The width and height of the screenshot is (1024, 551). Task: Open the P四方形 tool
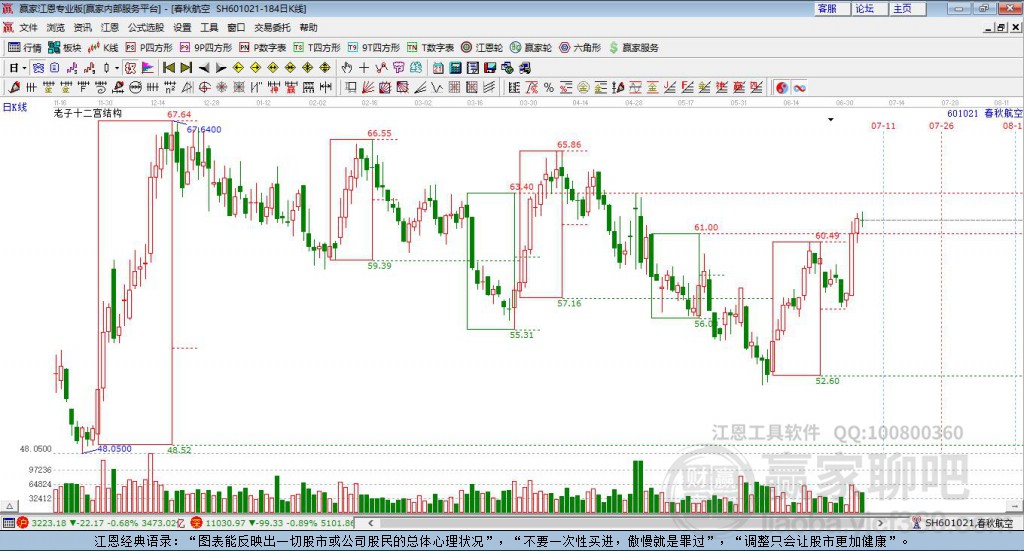pyautogui.click(x=149, y=48)
